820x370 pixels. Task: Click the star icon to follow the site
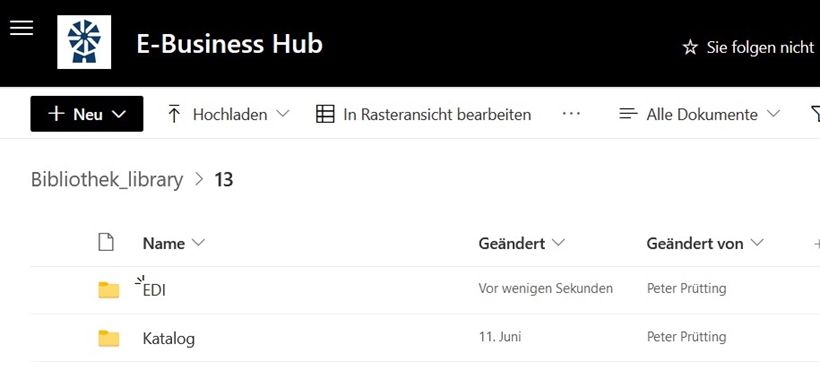coord(690,48)
